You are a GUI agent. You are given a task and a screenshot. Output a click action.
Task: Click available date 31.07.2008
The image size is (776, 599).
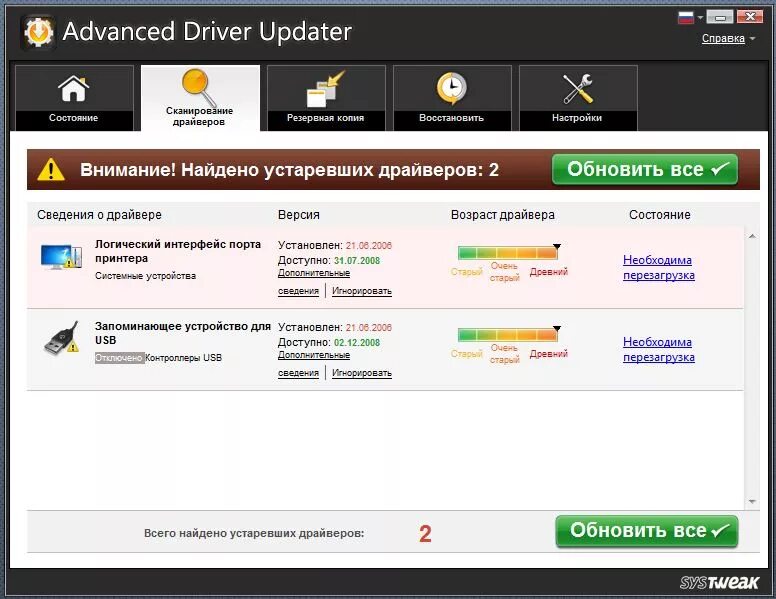point(357,260)
